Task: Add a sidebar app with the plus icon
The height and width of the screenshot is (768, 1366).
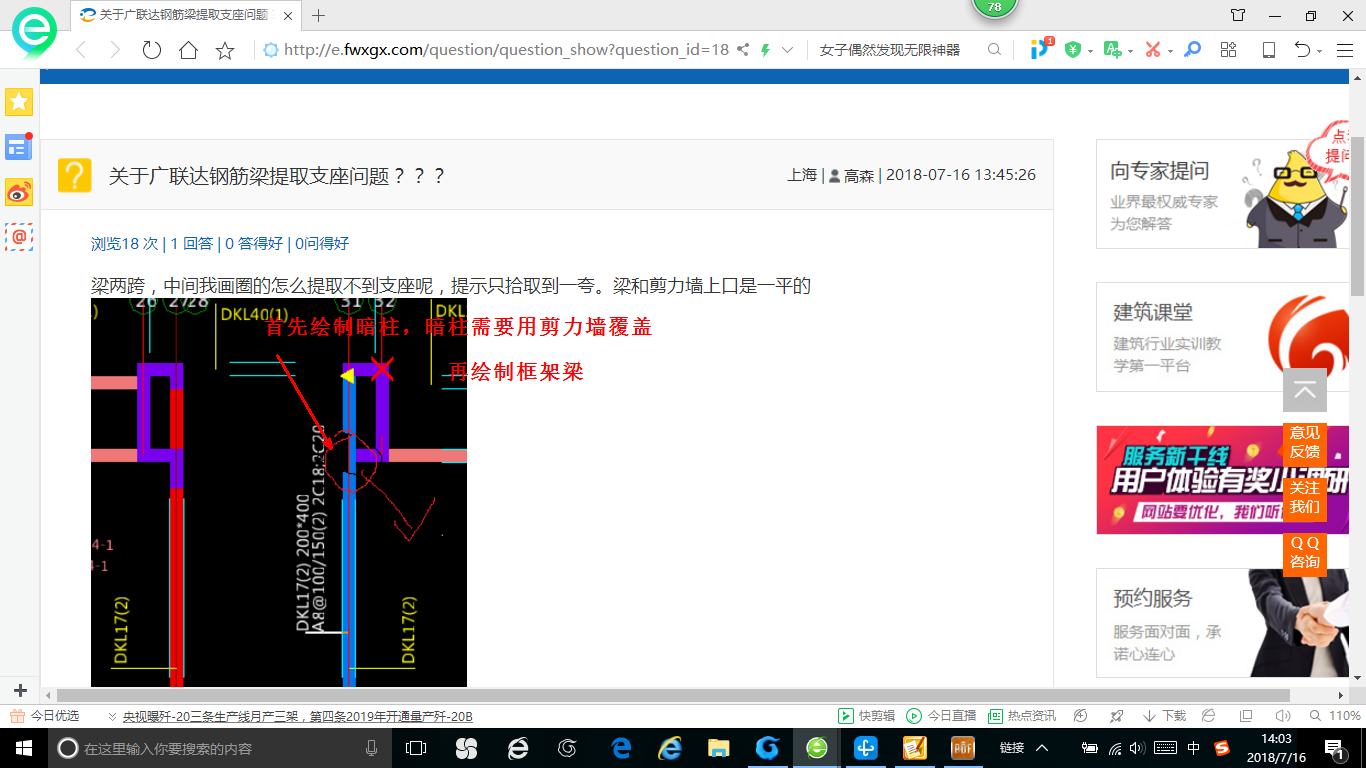Action: (20, 690)
